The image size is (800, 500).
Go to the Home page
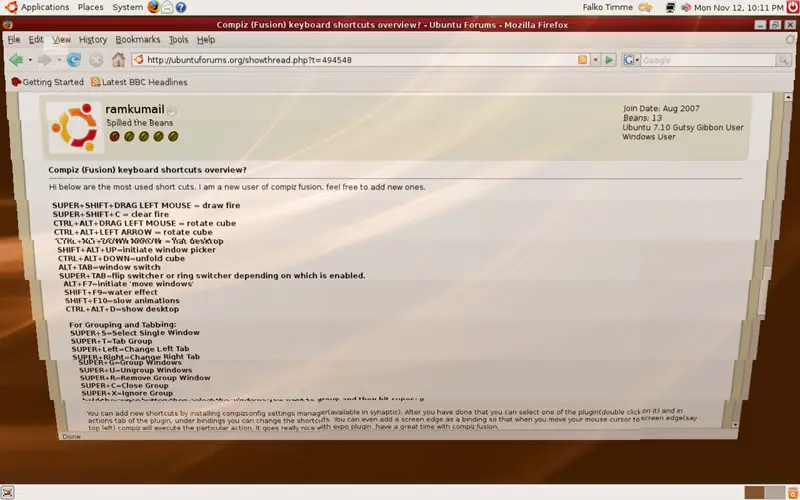coord(118,60)
